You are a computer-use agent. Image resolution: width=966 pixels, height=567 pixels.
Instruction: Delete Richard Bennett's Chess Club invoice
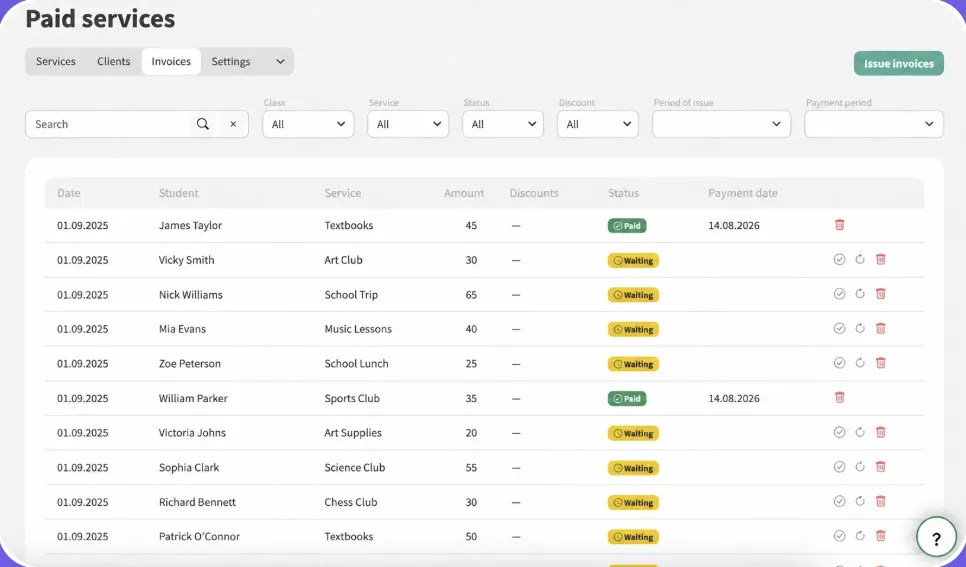tap(880, 501)
